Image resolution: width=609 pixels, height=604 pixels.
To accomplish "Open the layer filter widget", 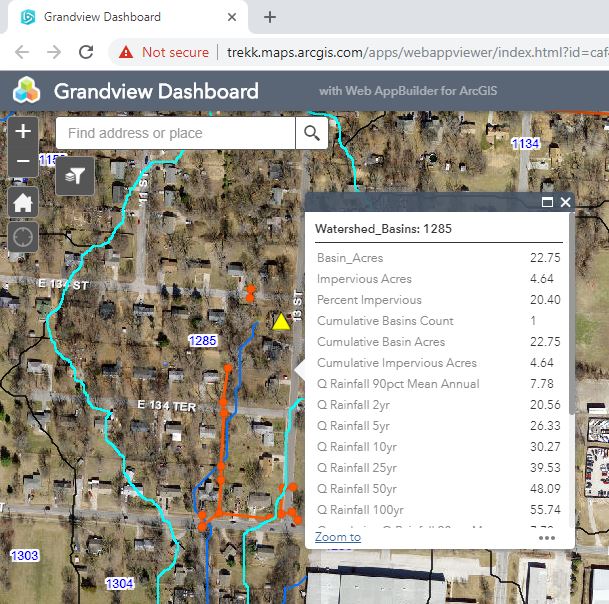I will click(75, 176).
